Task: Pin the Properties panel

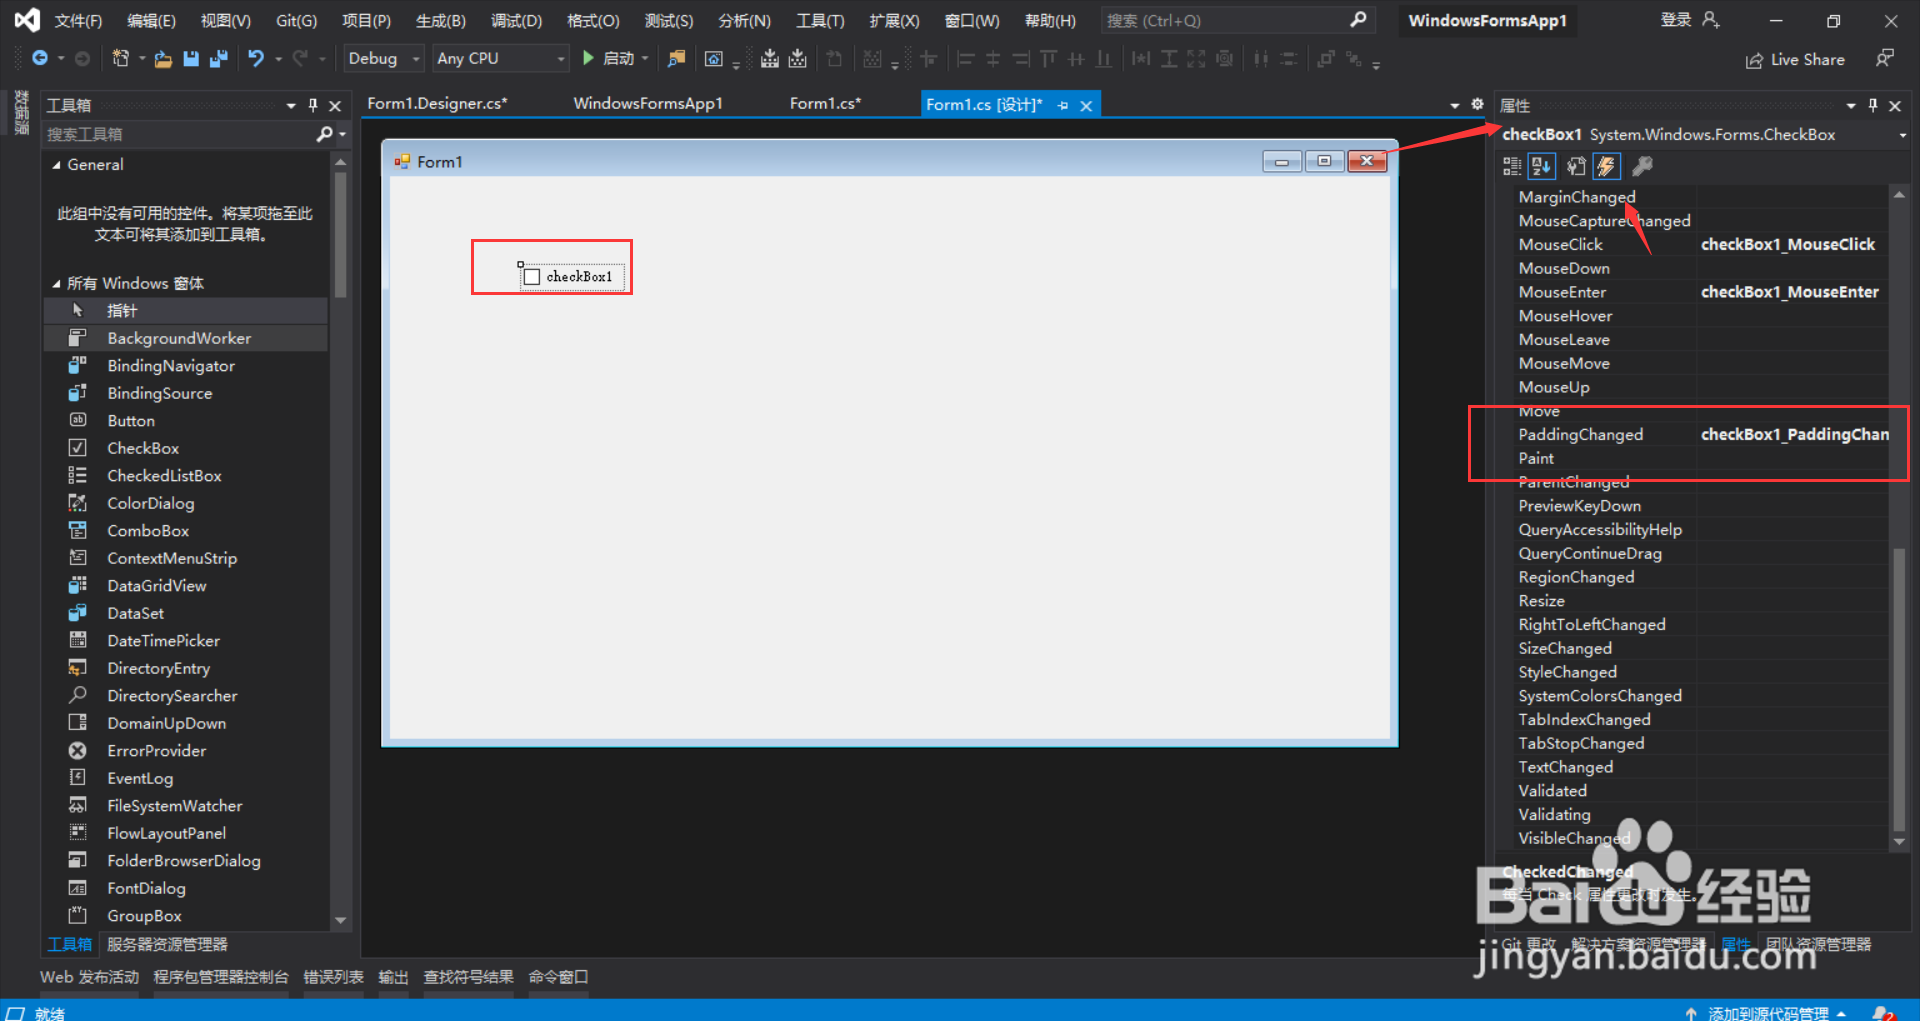Action: pos(1873,105)
